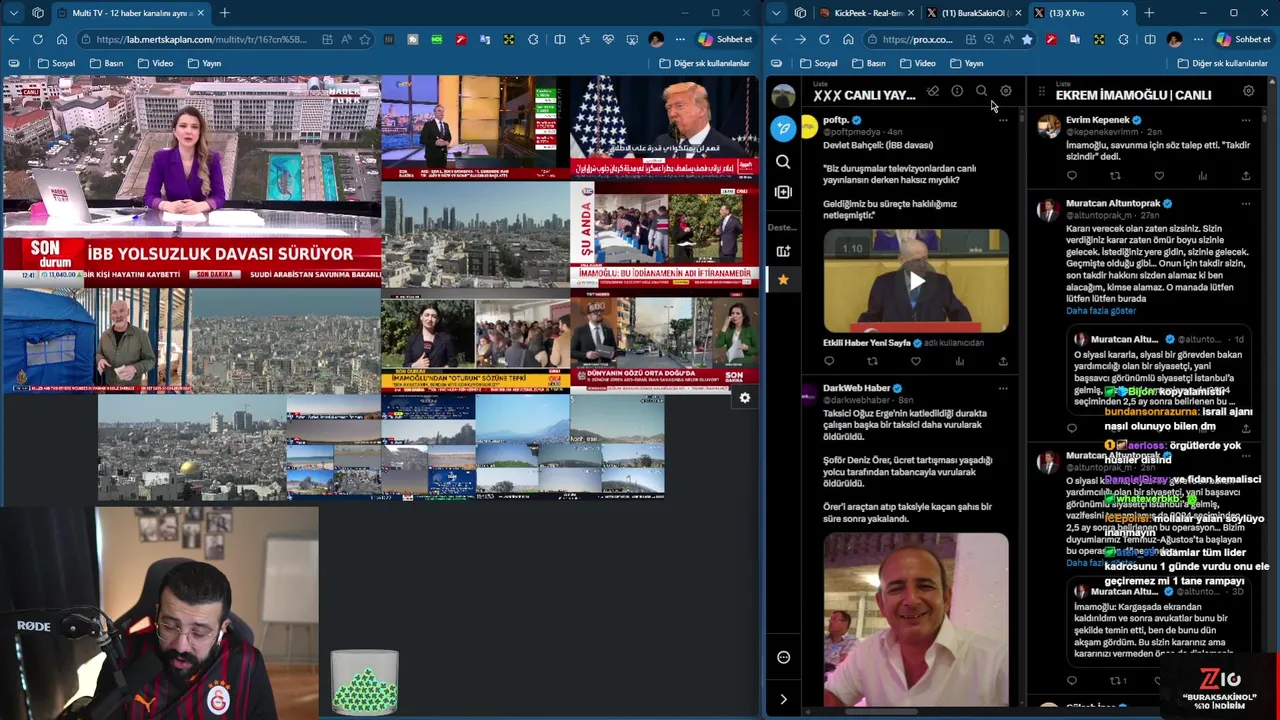The image size is (1280, 720).
Task: Open the X Pro compose post button
Action: click(783, 128)
